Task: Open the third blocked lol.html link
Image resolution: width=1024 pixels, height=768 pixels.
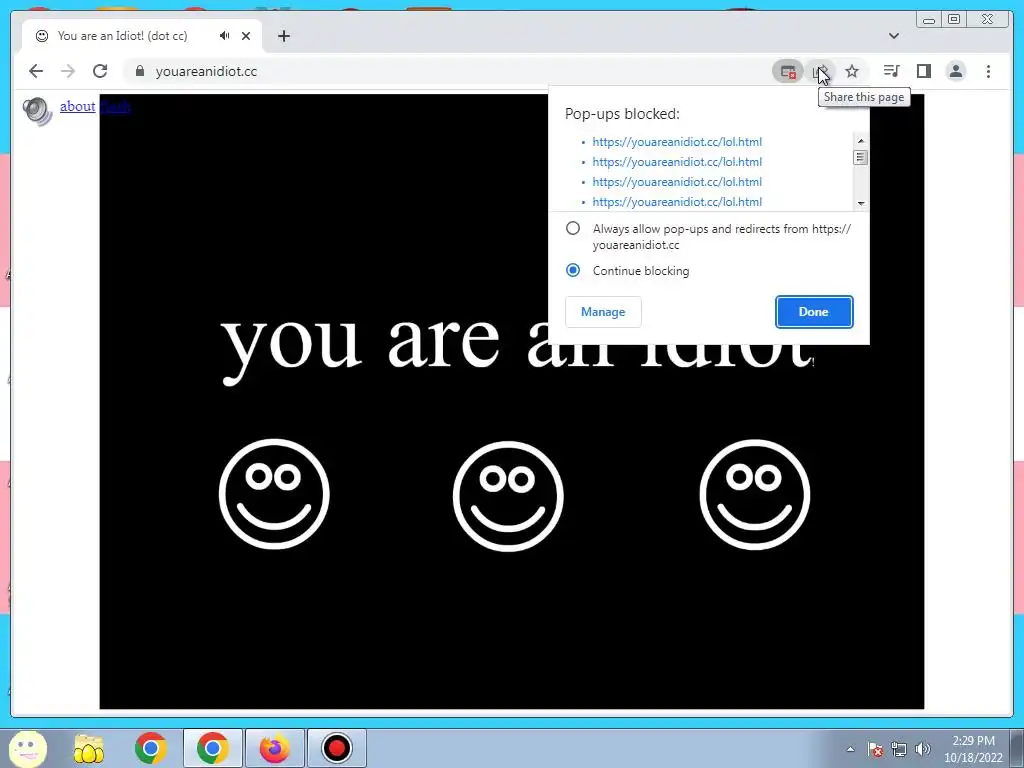Action: tap(677, 182)
